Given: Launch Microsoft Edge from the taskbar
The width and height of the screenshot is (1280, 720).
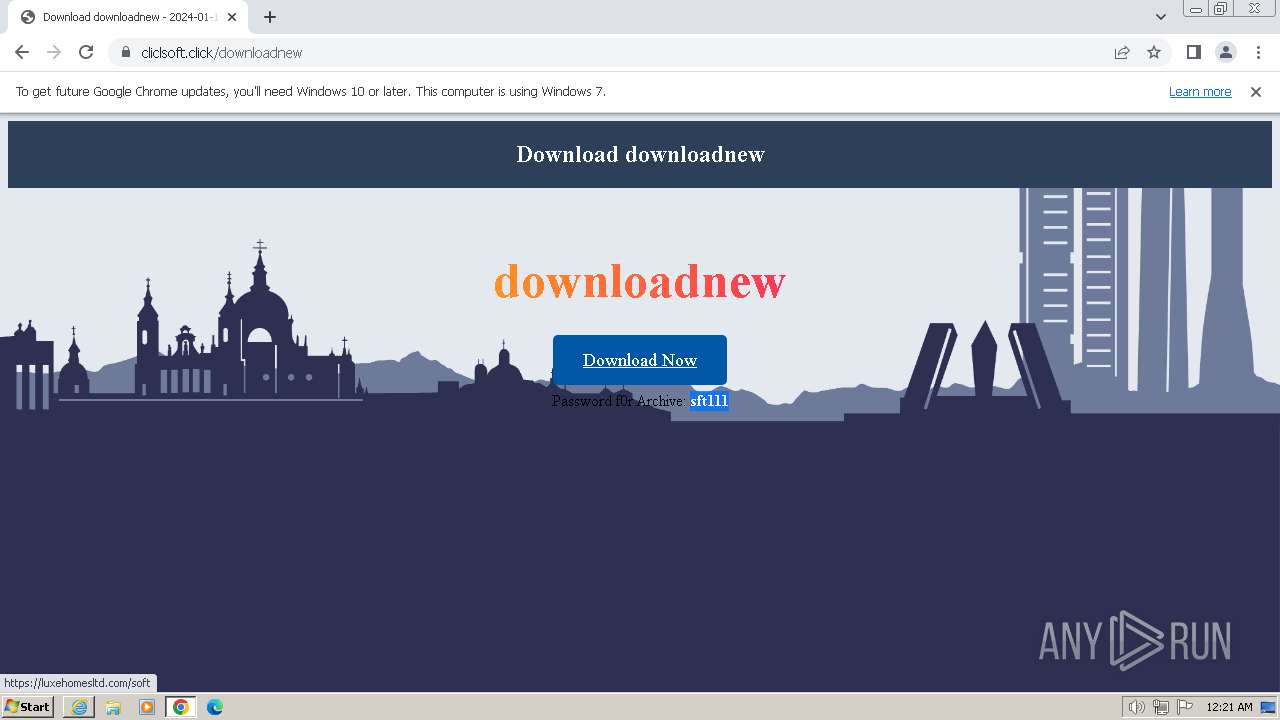Looking at the screenshot, I should pyautogui.click(x=215, y=707).
